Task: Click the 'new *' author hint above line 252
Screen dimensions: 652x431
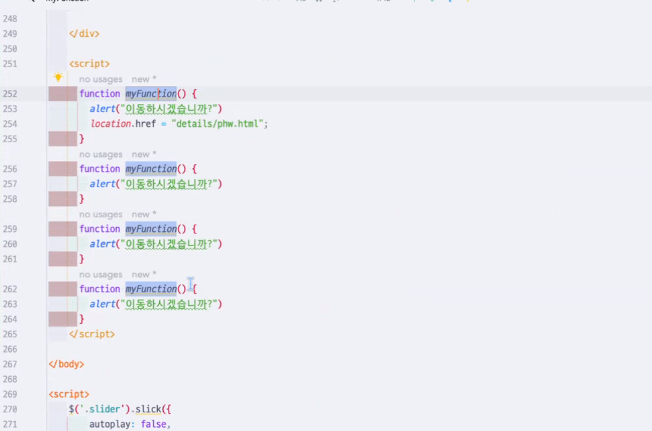Action: 144,79
